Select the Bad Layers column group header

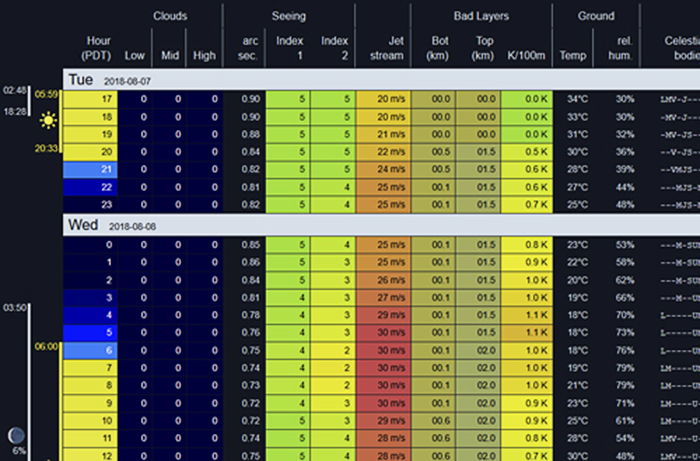(481, 16)
